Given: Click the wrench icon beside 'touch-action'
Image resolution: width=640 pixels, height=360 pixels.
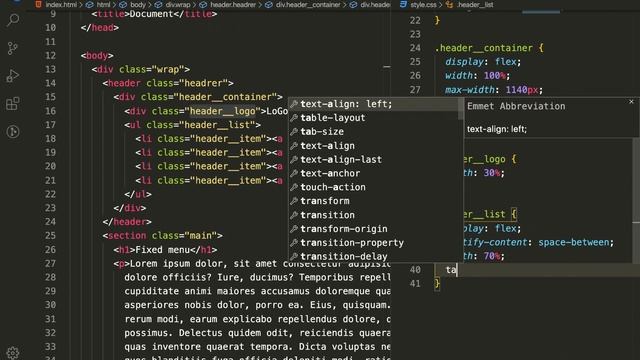Looking at the screenshot, I should pos(293,187).
